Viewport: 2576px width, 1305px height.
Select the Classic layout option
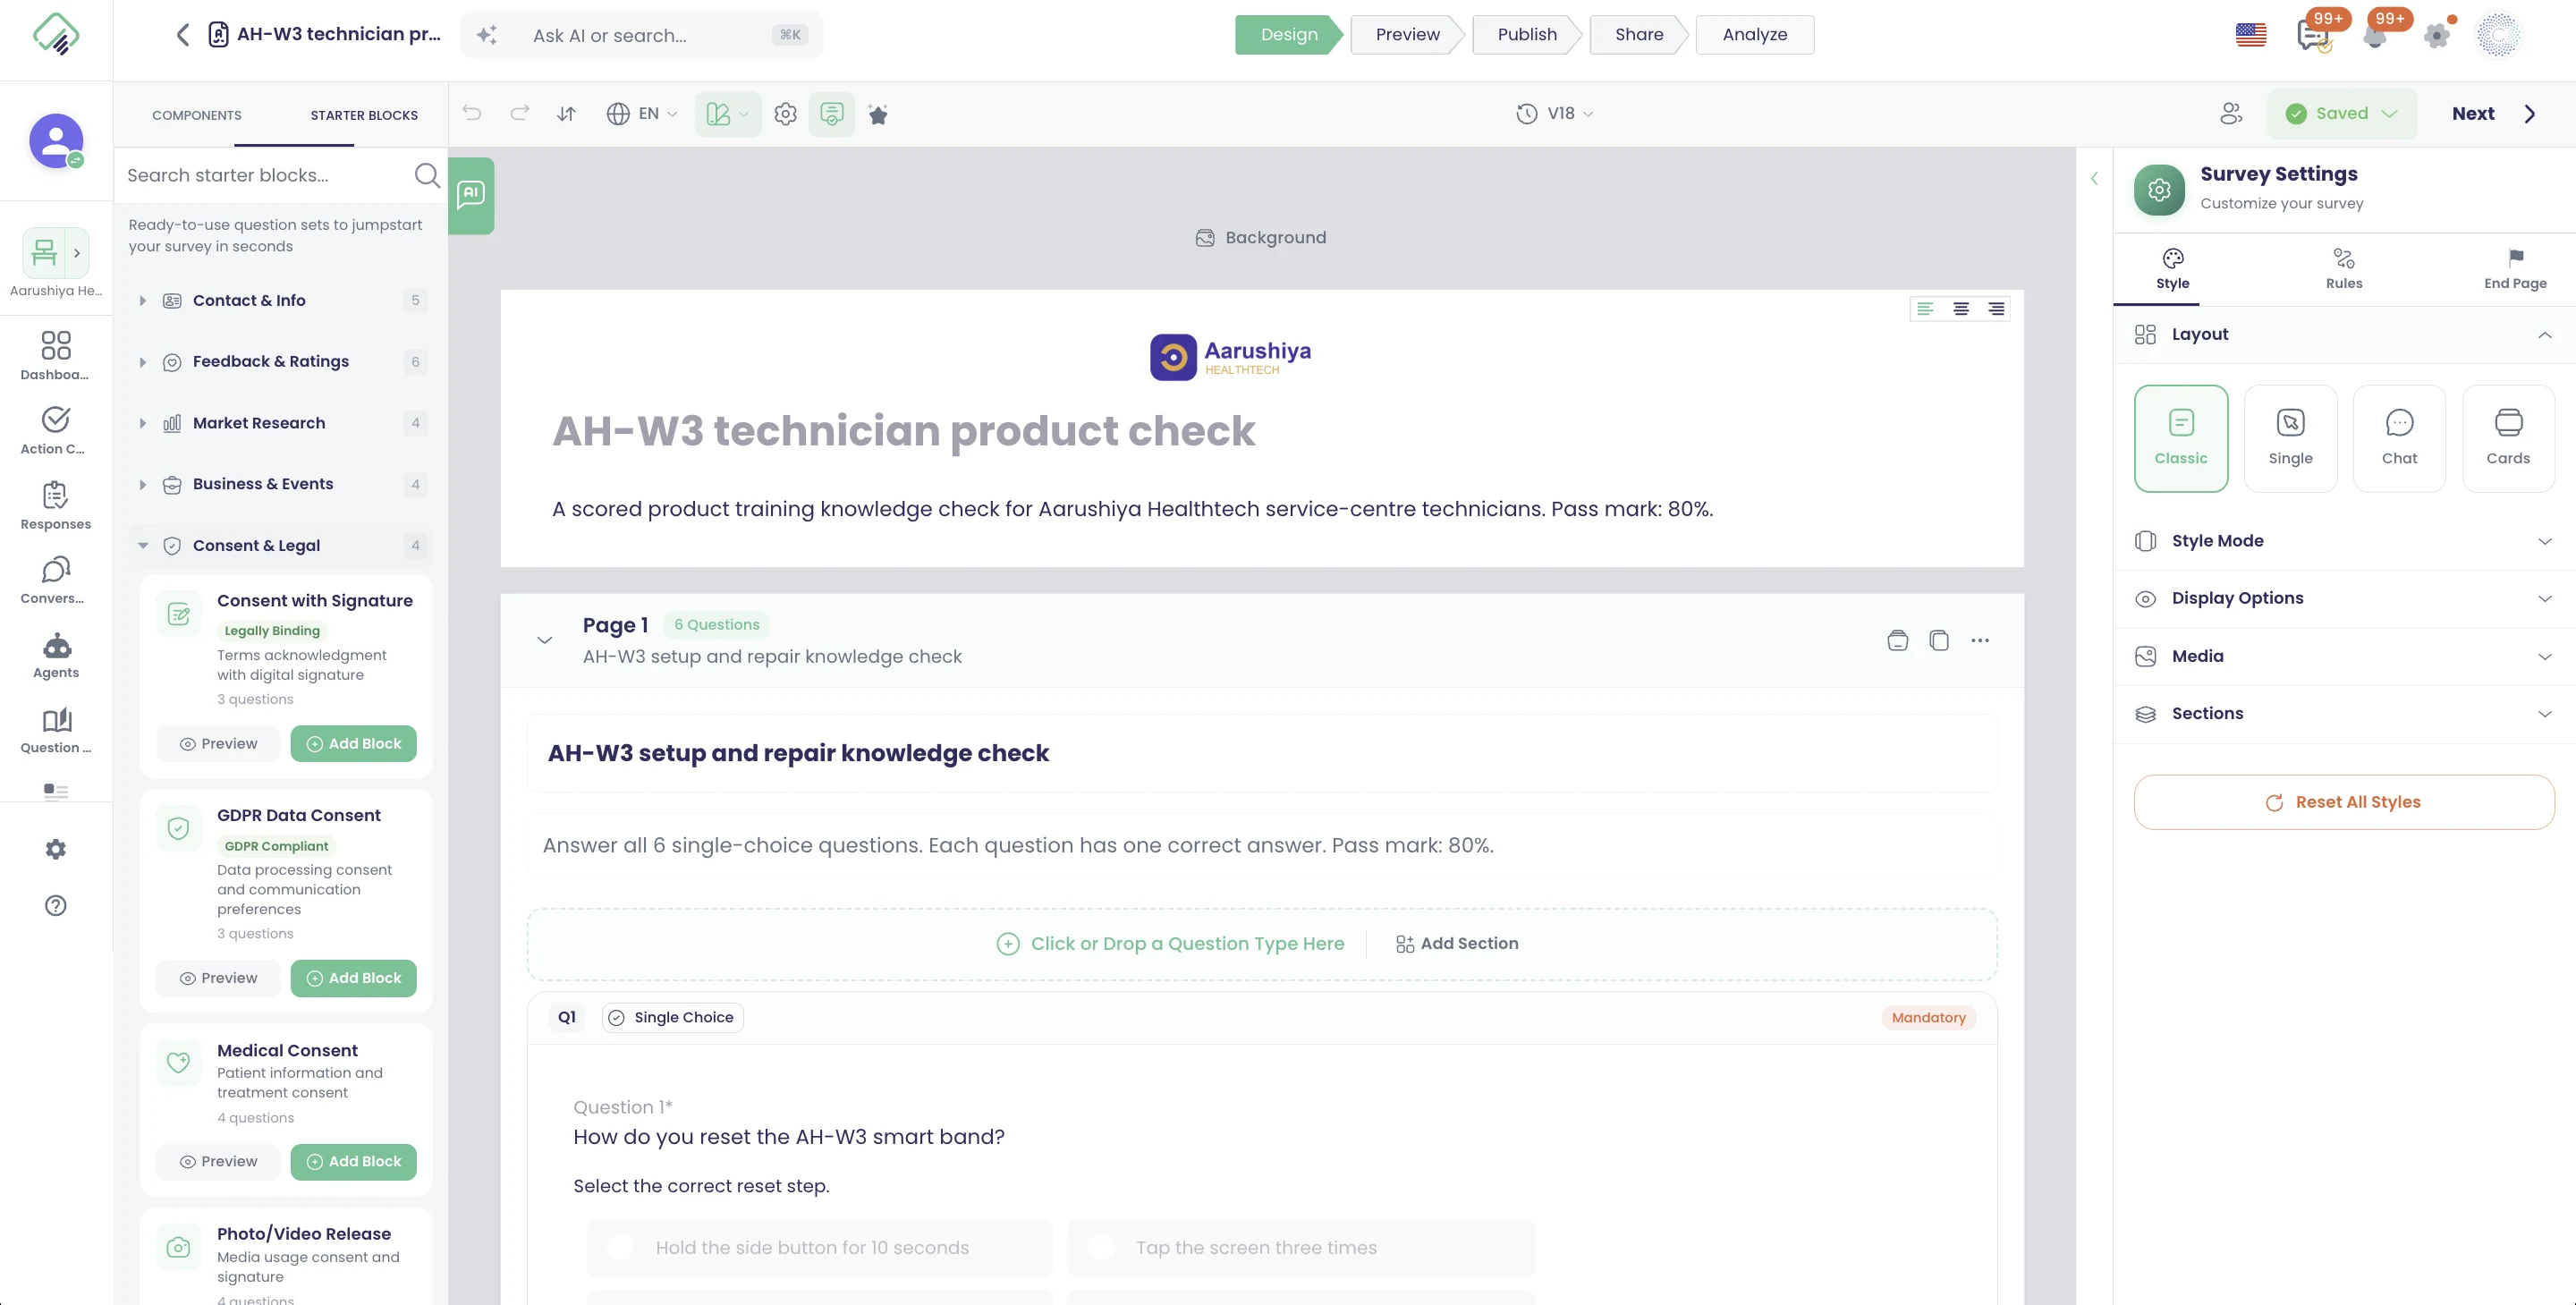(2181, 438)
